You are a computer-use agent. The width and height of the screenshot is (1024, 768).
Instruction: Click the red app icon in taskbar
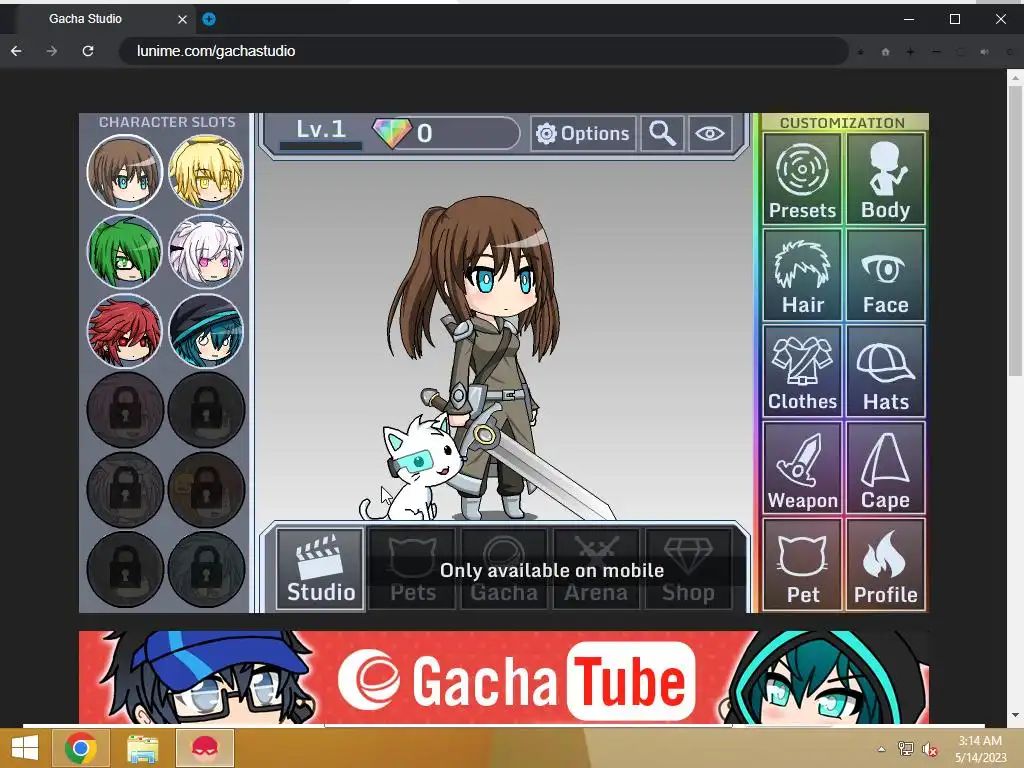point(205,748)
